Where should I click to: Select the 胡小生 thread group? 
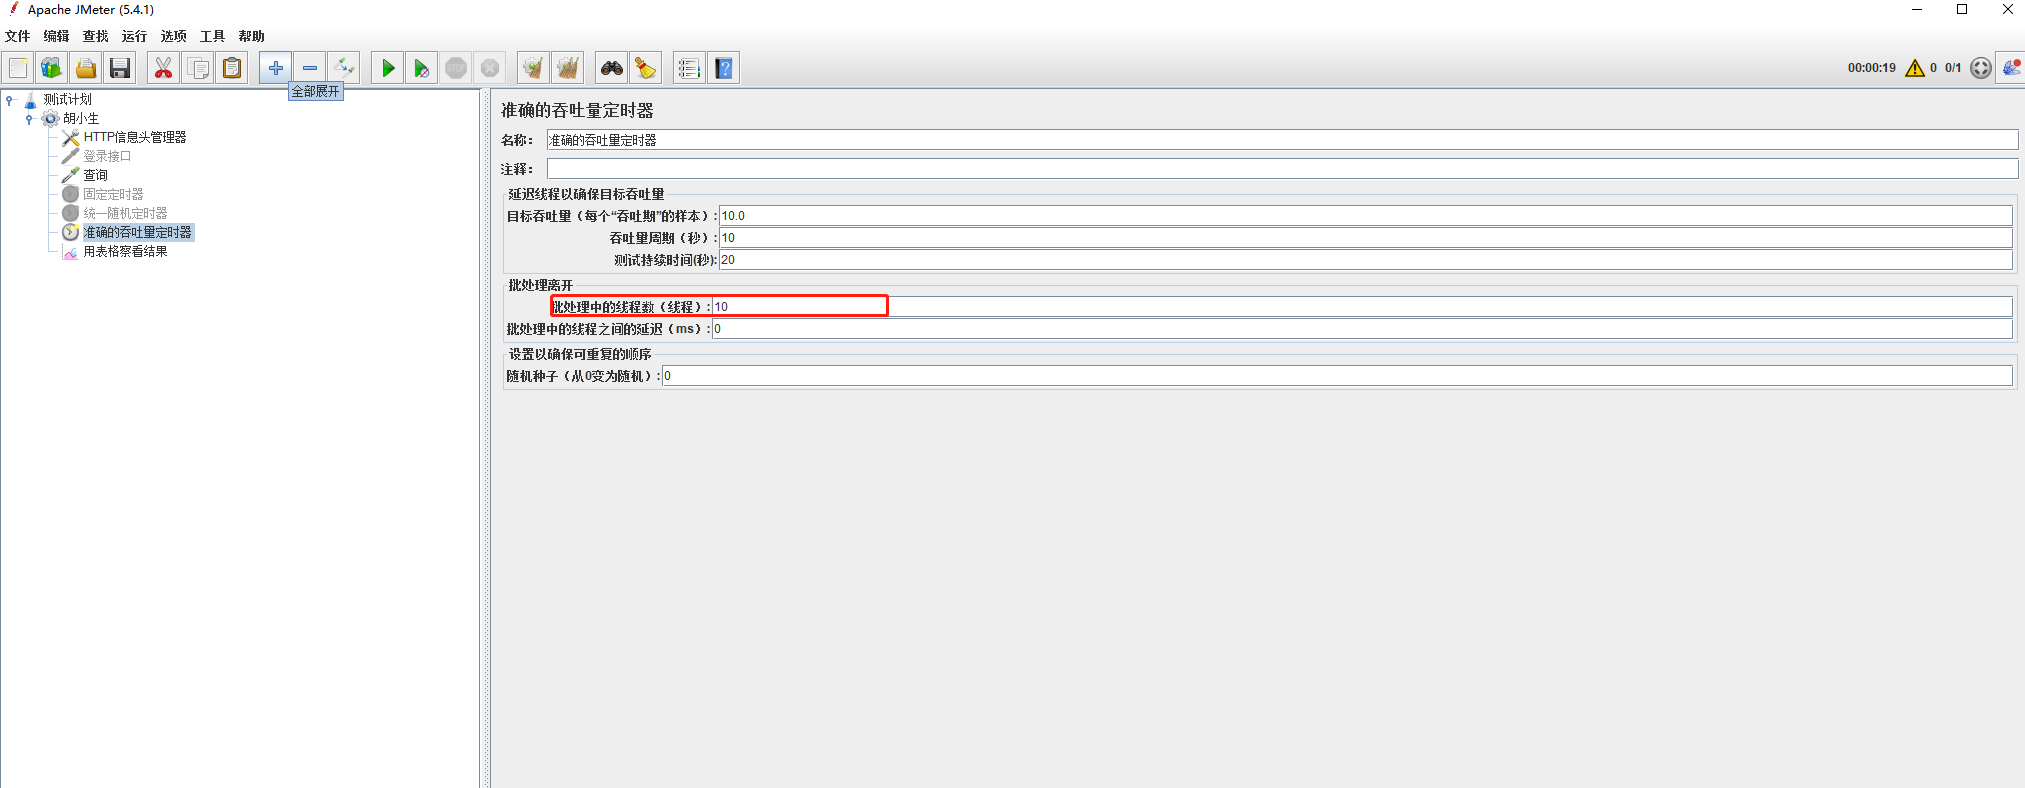pos(81,118)
